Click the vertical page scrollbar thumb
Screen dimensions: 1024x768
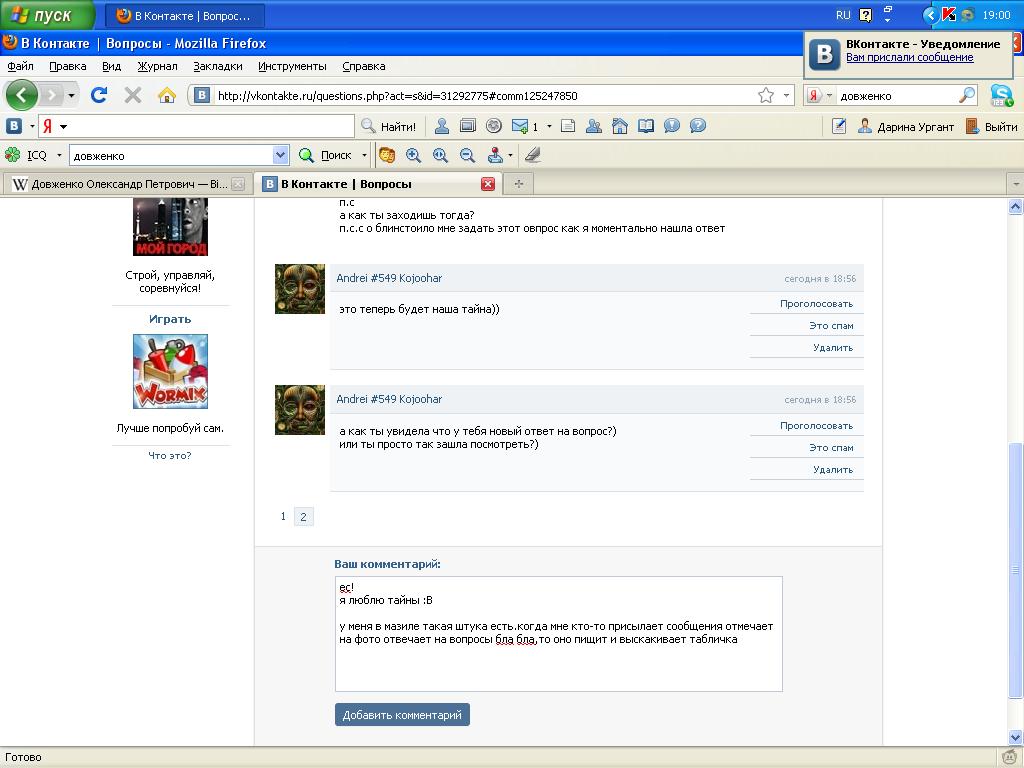pyautogui.click(x=1016, y=571)
